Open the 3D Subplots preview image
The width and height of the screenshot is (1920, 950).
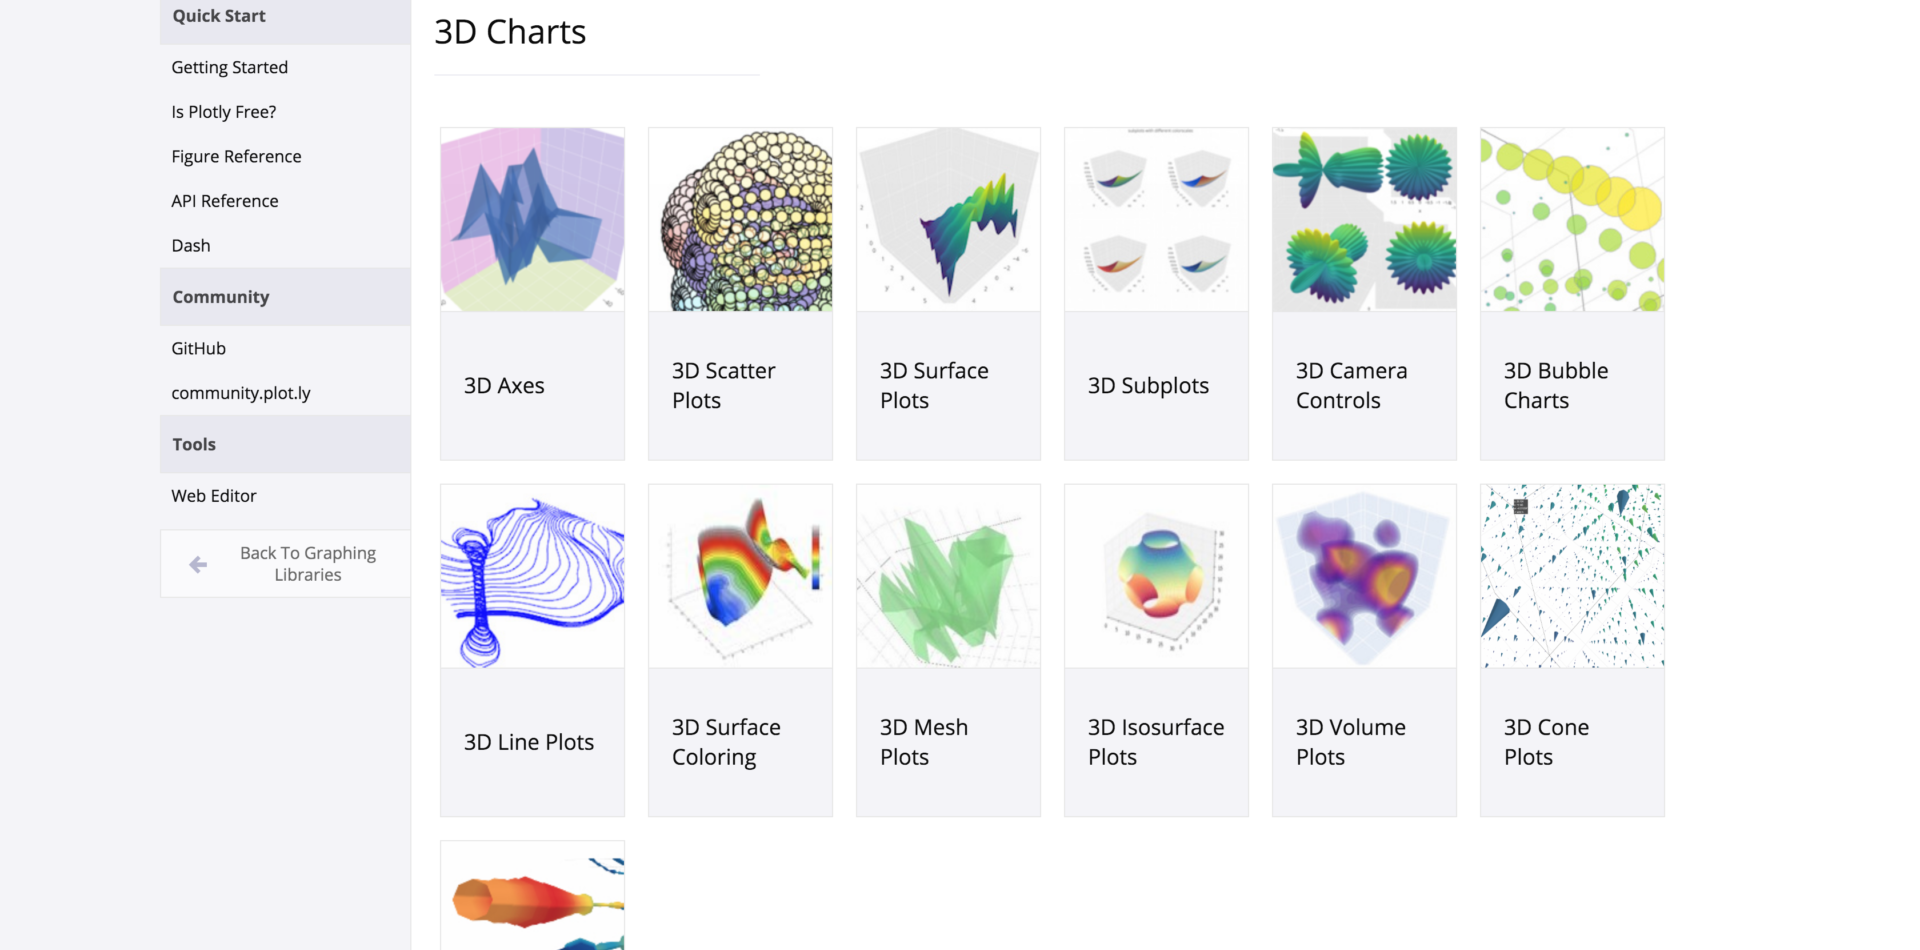(1156, 219)
